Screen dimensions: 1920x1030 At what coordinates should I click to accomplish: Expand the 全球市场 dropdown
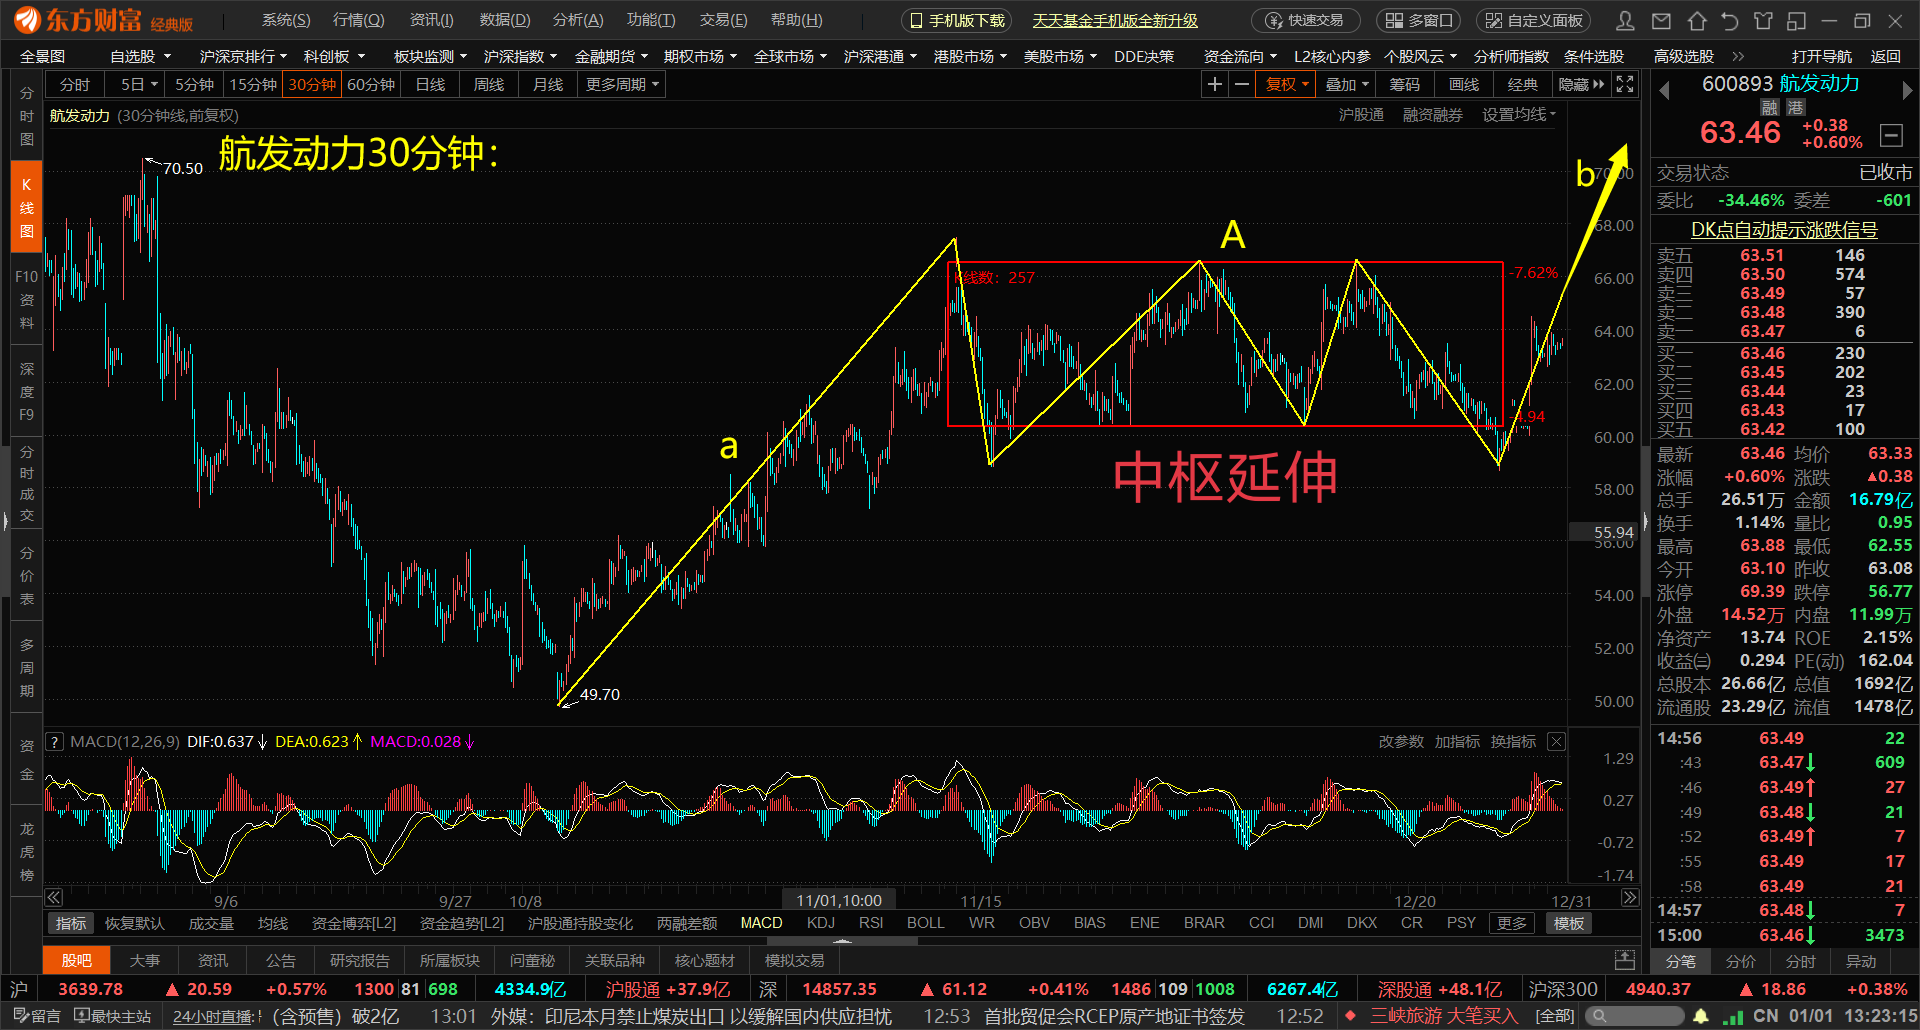[790, 56]
